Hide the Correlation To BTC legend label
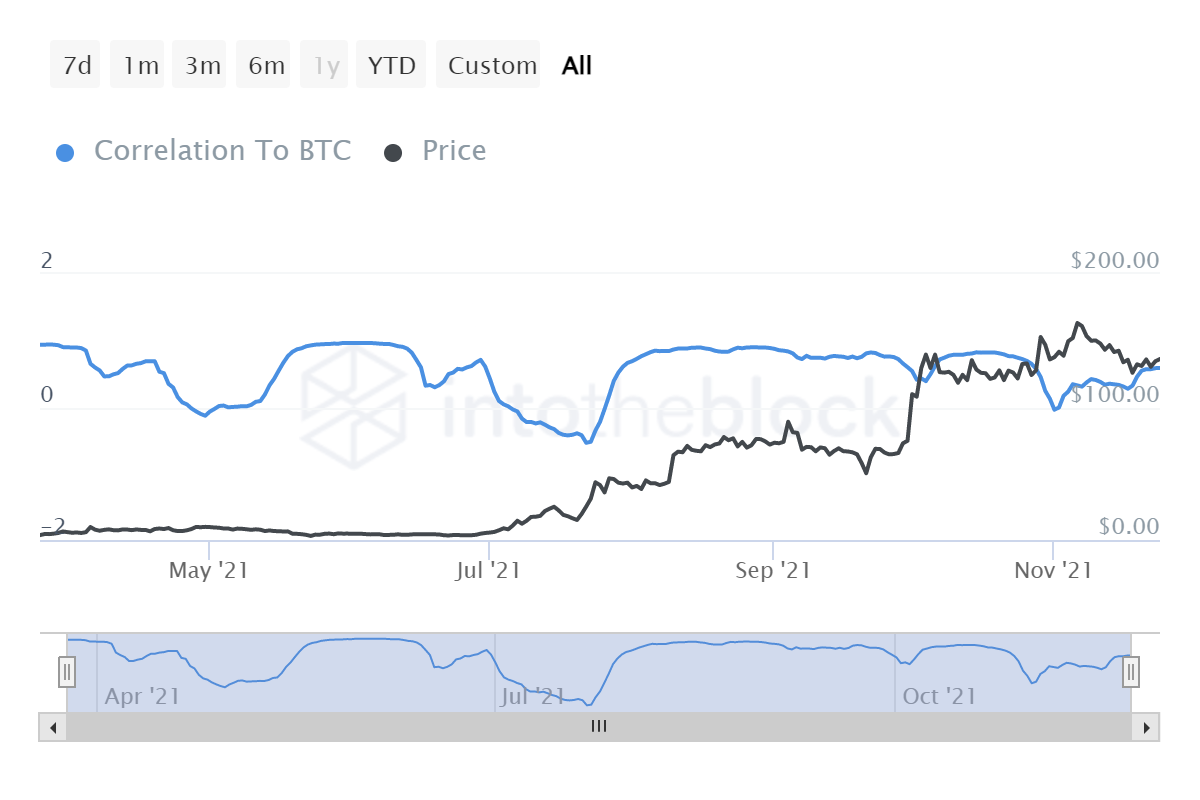The width and height of the screenshot is (1200, 800). click(222, 151)
